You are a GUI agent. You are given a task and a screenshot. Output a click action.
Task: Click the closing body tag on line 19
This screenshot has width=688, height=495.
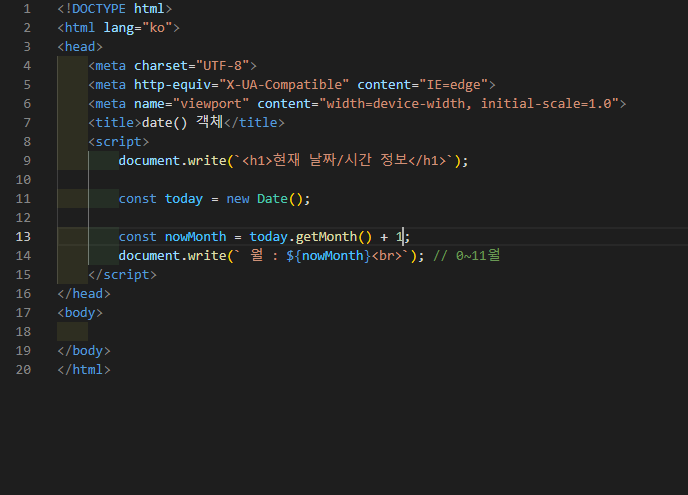tap(84, 351)
